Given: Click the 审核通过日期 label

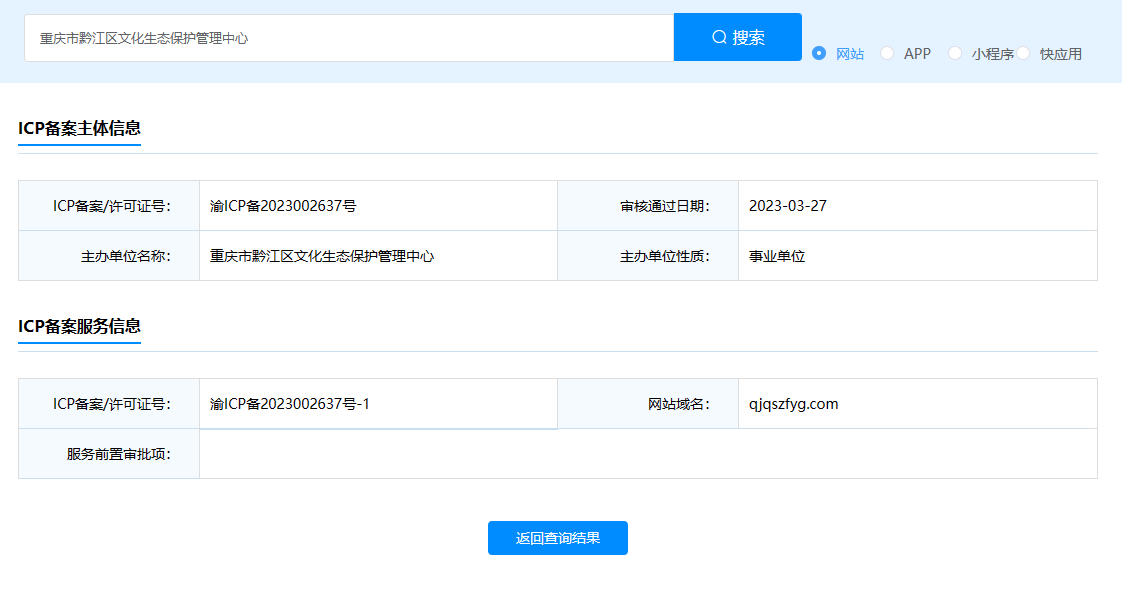Looking at the screenshot, I should 664,206.
